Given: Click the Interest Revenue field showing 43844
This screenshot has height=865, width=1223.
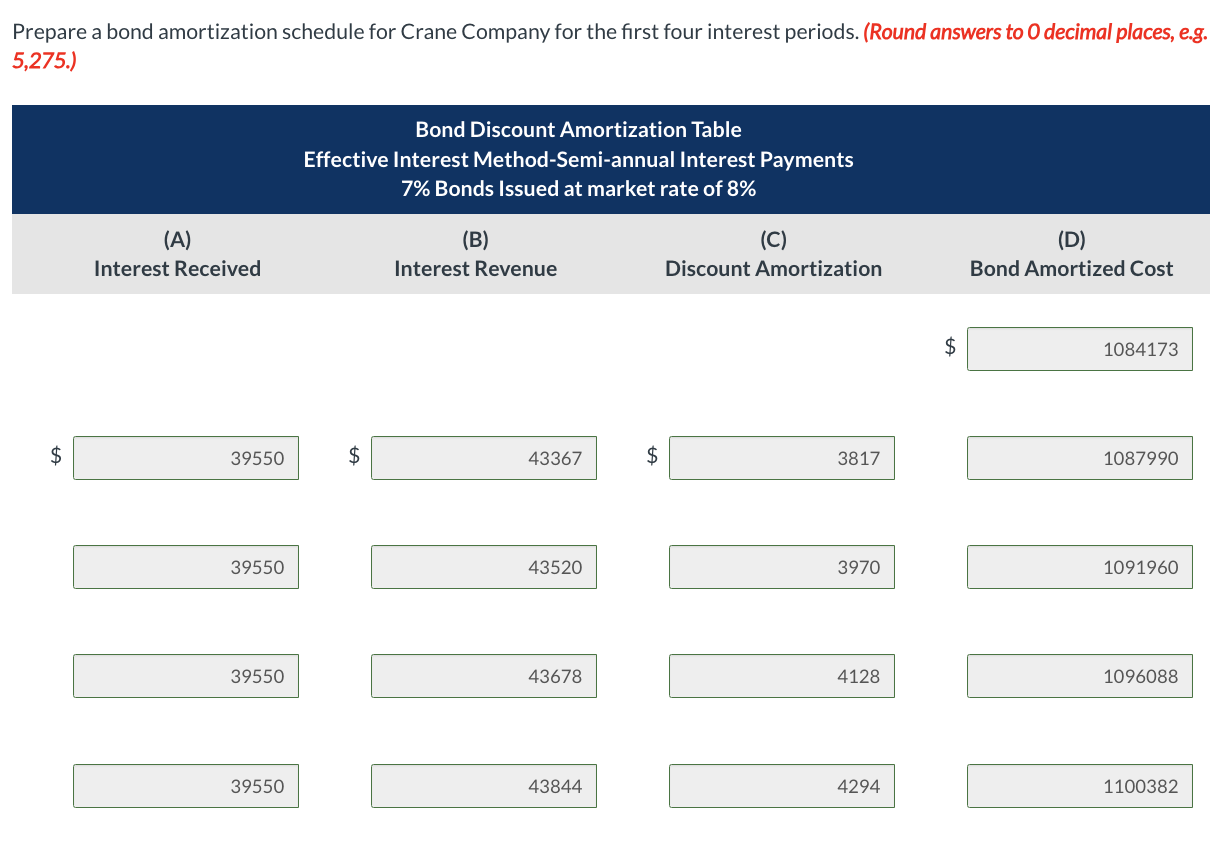Looking at the screenshot, I should click(483, 785).
